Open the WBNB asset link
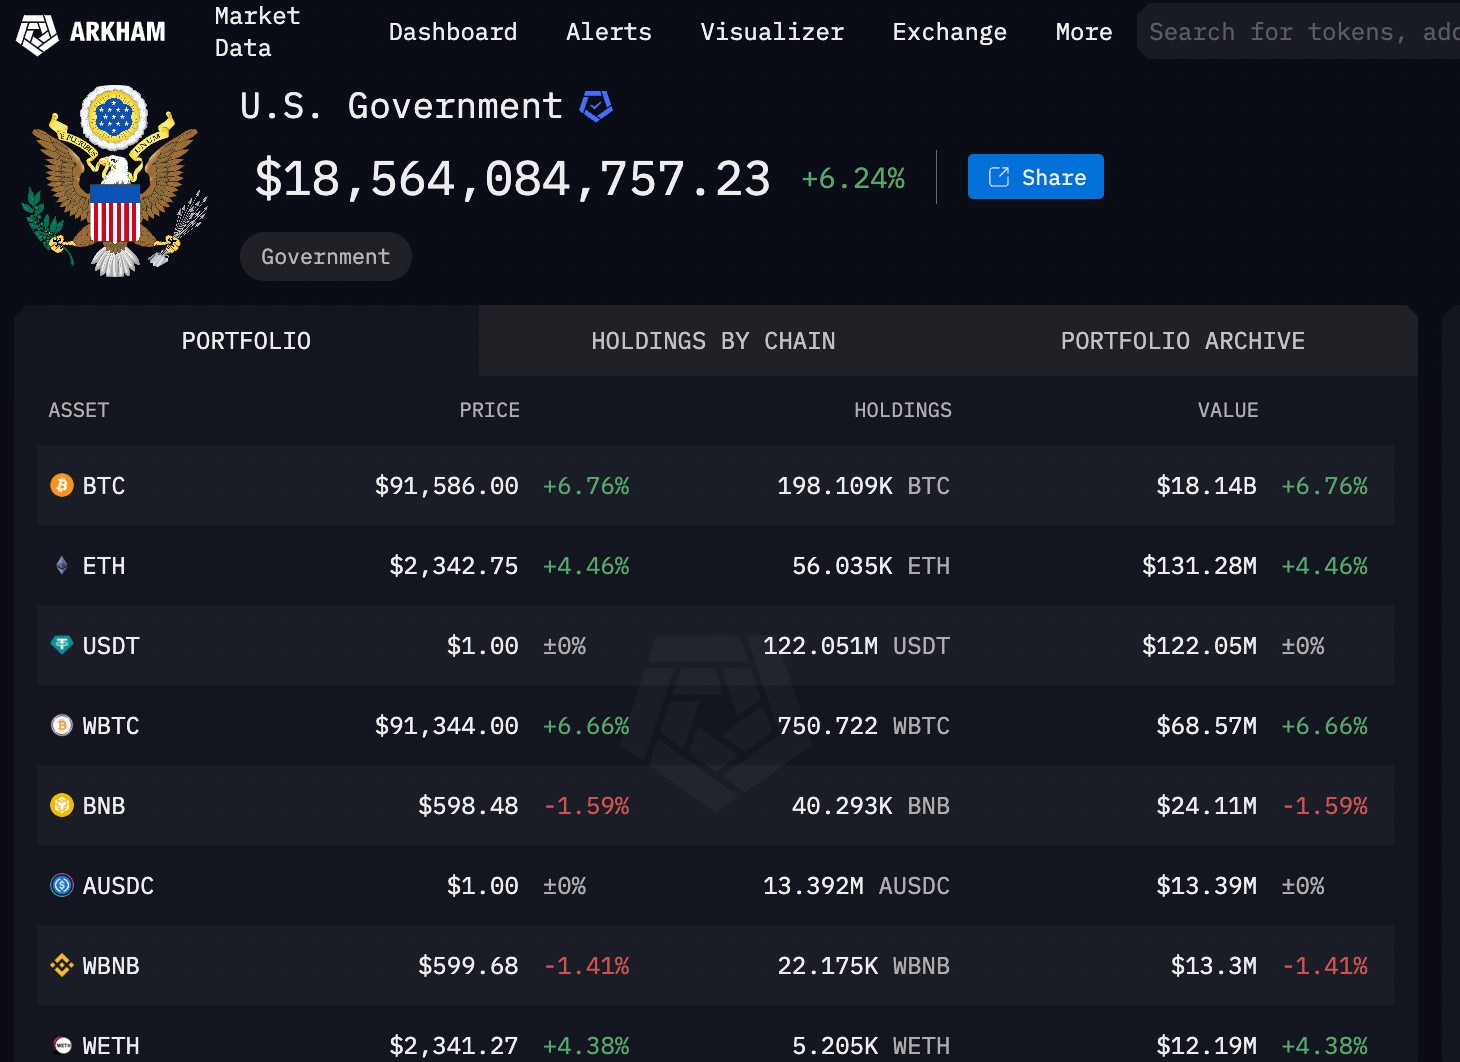1460x1062 pixels. pyautogui.click(x=111, y=966)
